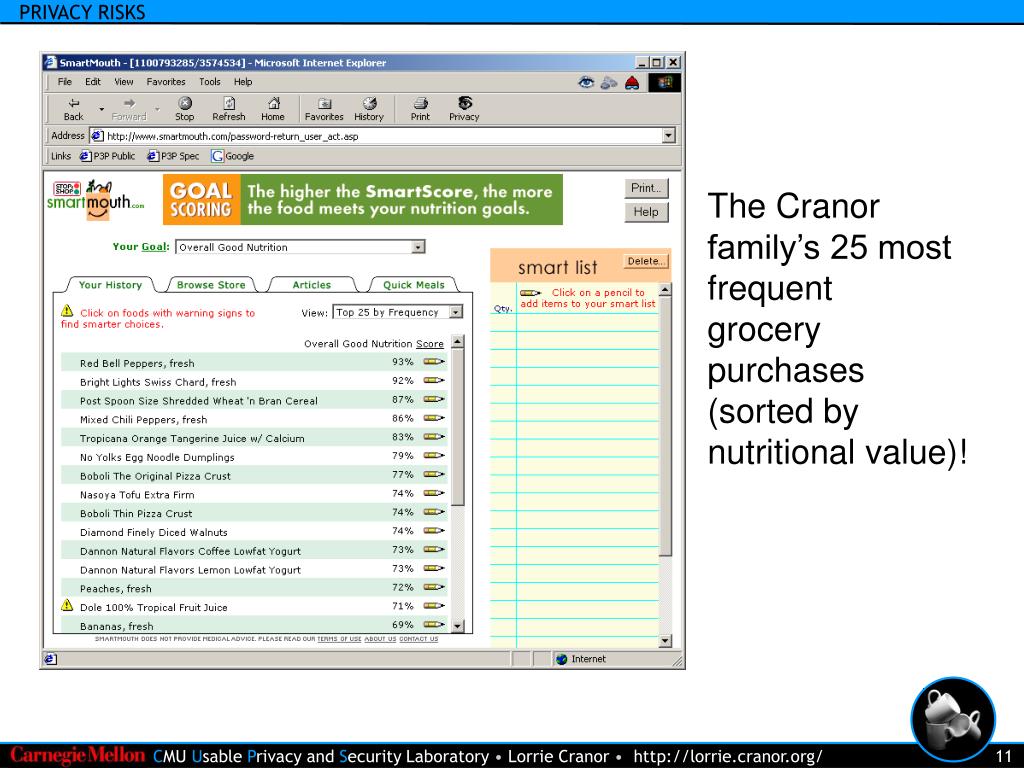Click the page scrollbar down arrow
The height and width of the screenshot is (768, 1024).
click(x=664, y=641)
